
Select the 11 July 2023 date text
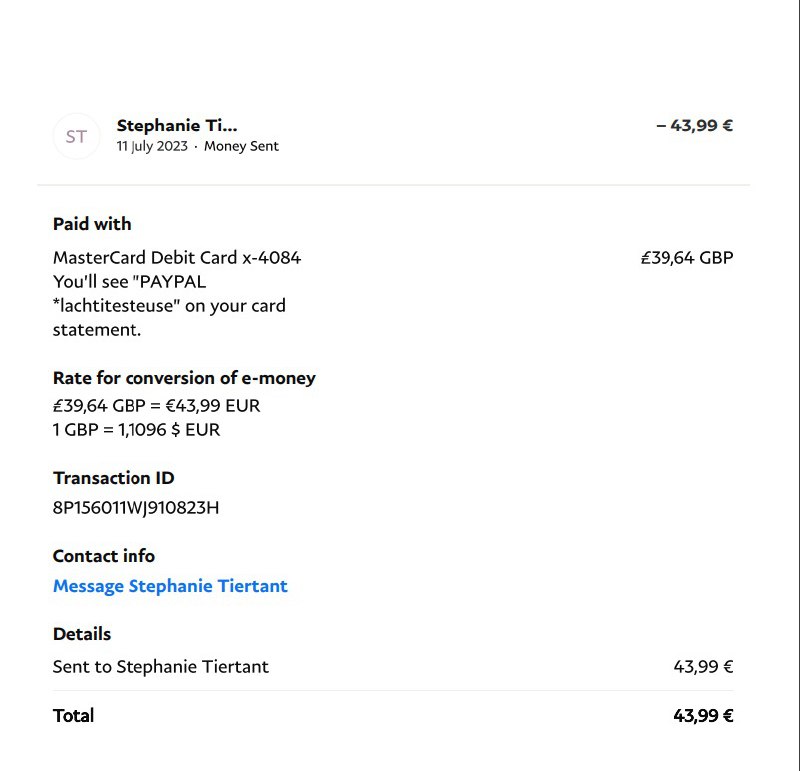[x=152, y=146]
